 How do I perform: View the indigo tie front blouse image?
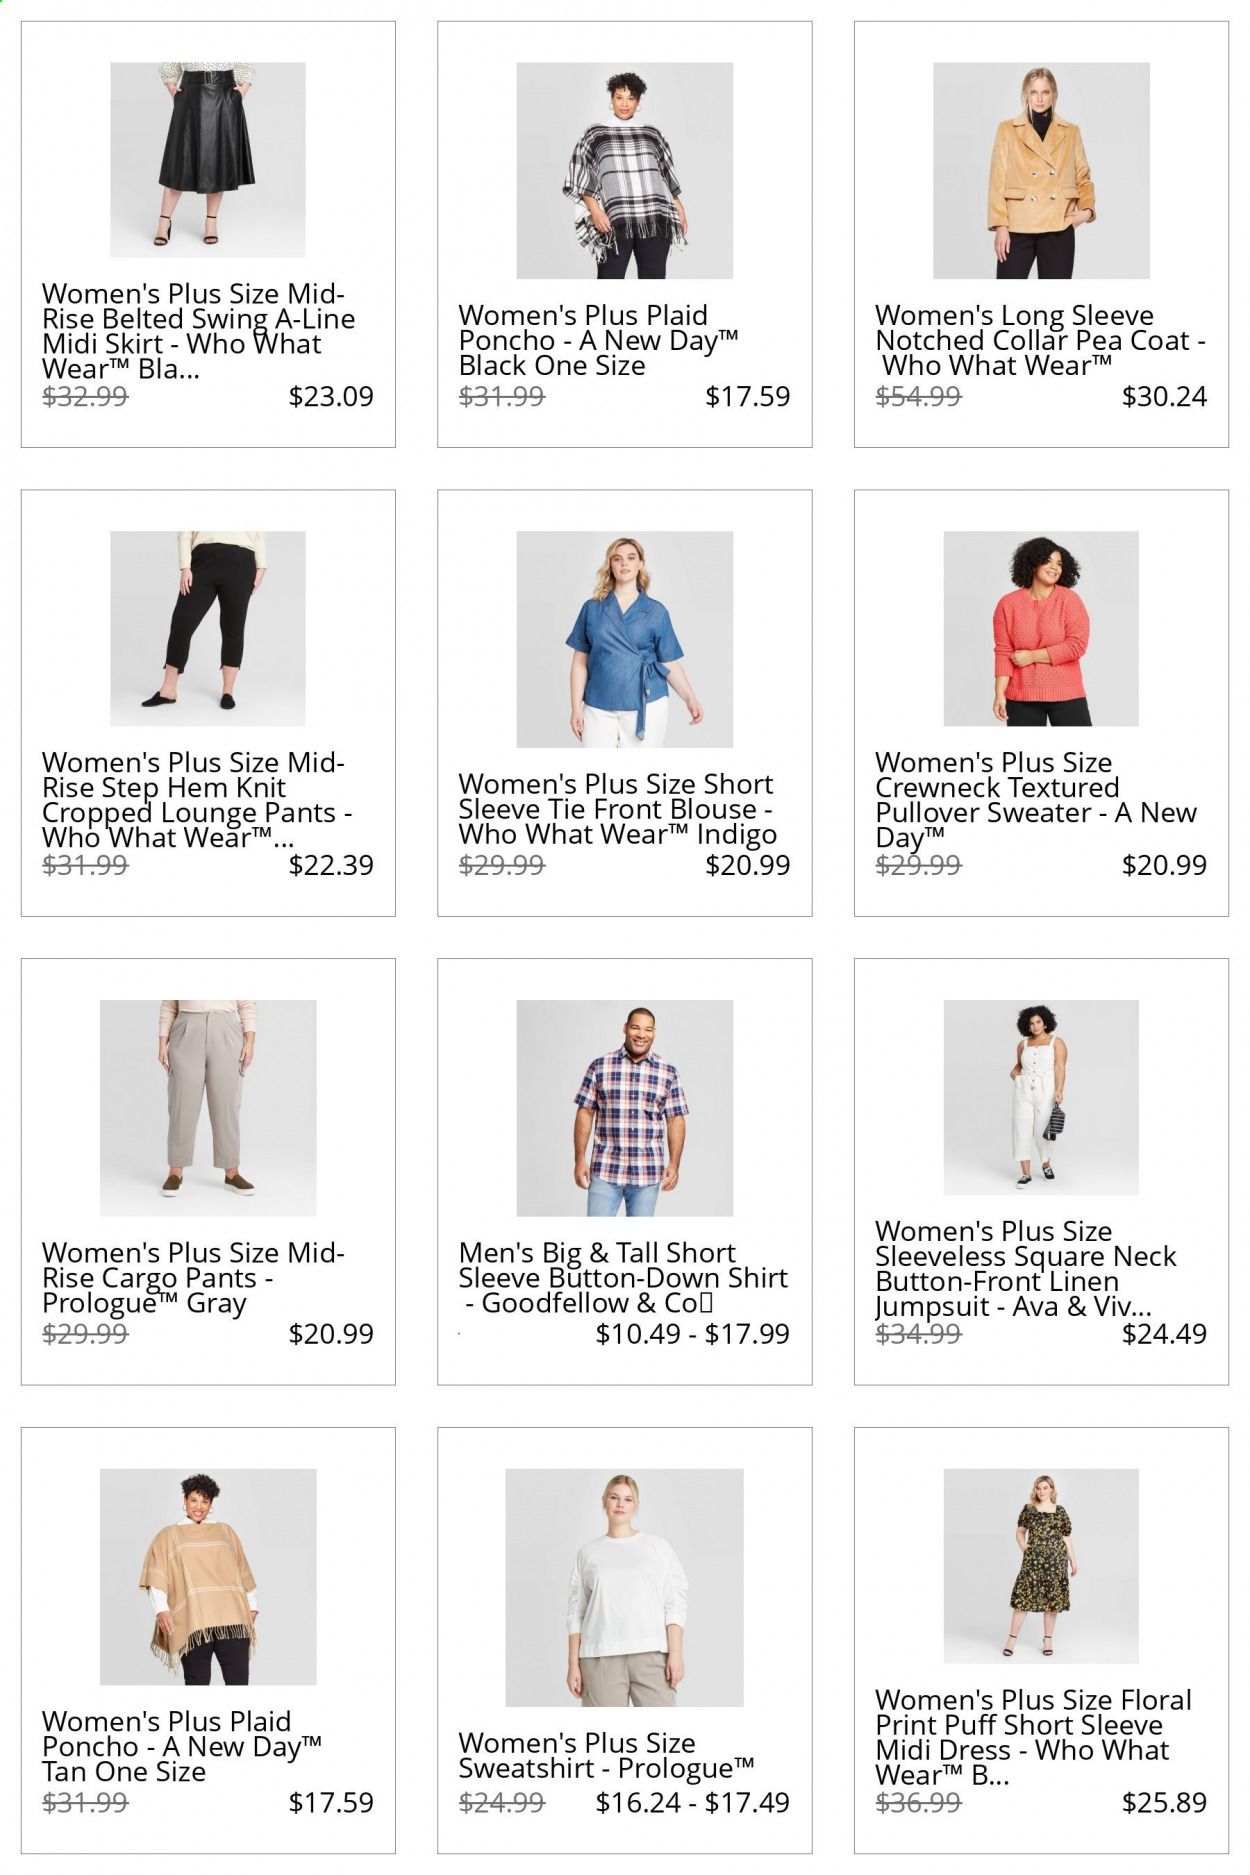(624, 639)
